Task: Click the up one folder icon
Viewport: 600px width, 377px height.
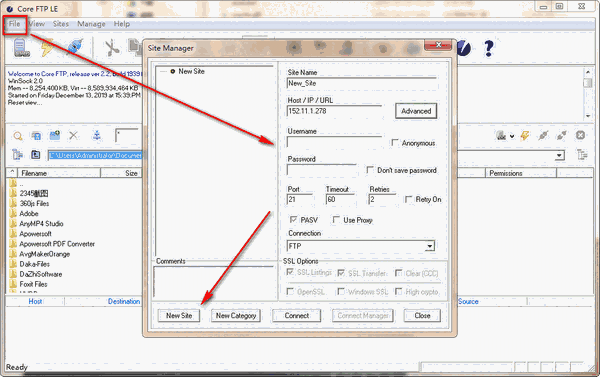Action: (x=36, y=155)
